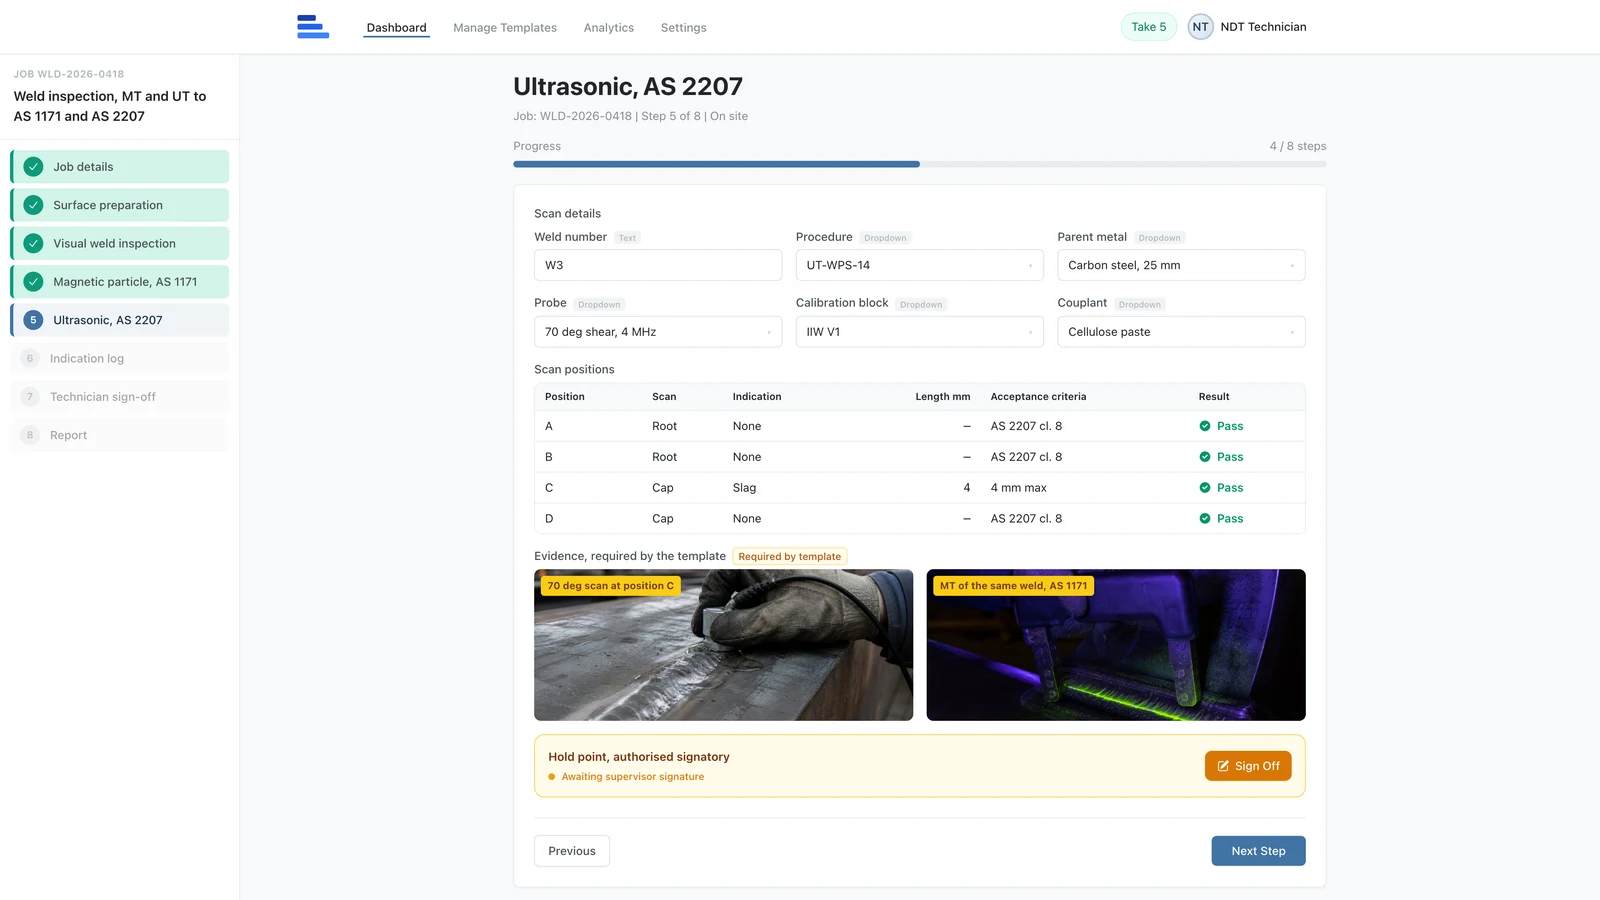This screenshot has width=1600, height=900.
Task: Click the Job details checkmark icon
Action: click(33, 167)
